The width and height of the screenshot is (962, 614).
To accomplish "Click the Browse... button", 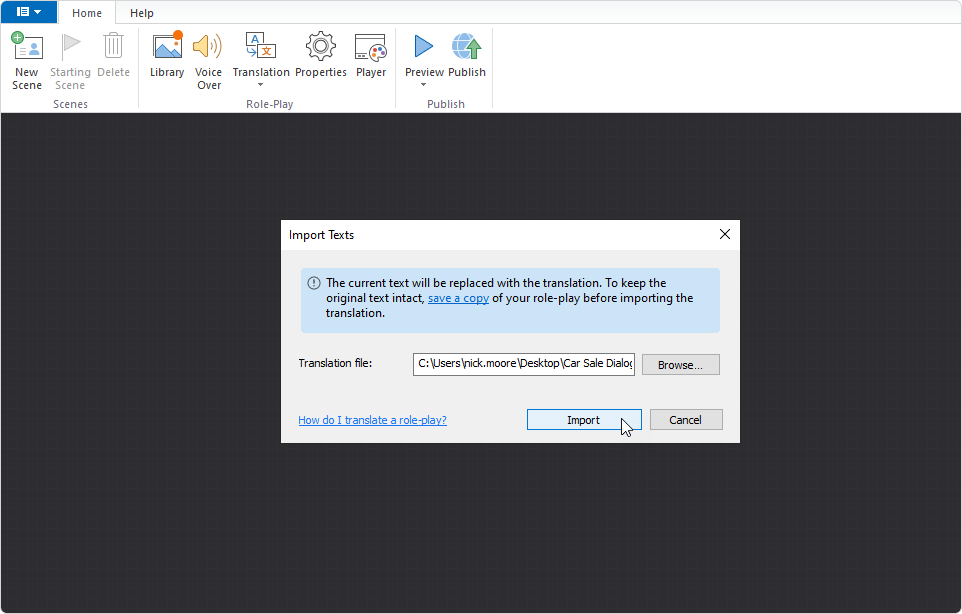I will pyautogui.click(x=680, y=365).
